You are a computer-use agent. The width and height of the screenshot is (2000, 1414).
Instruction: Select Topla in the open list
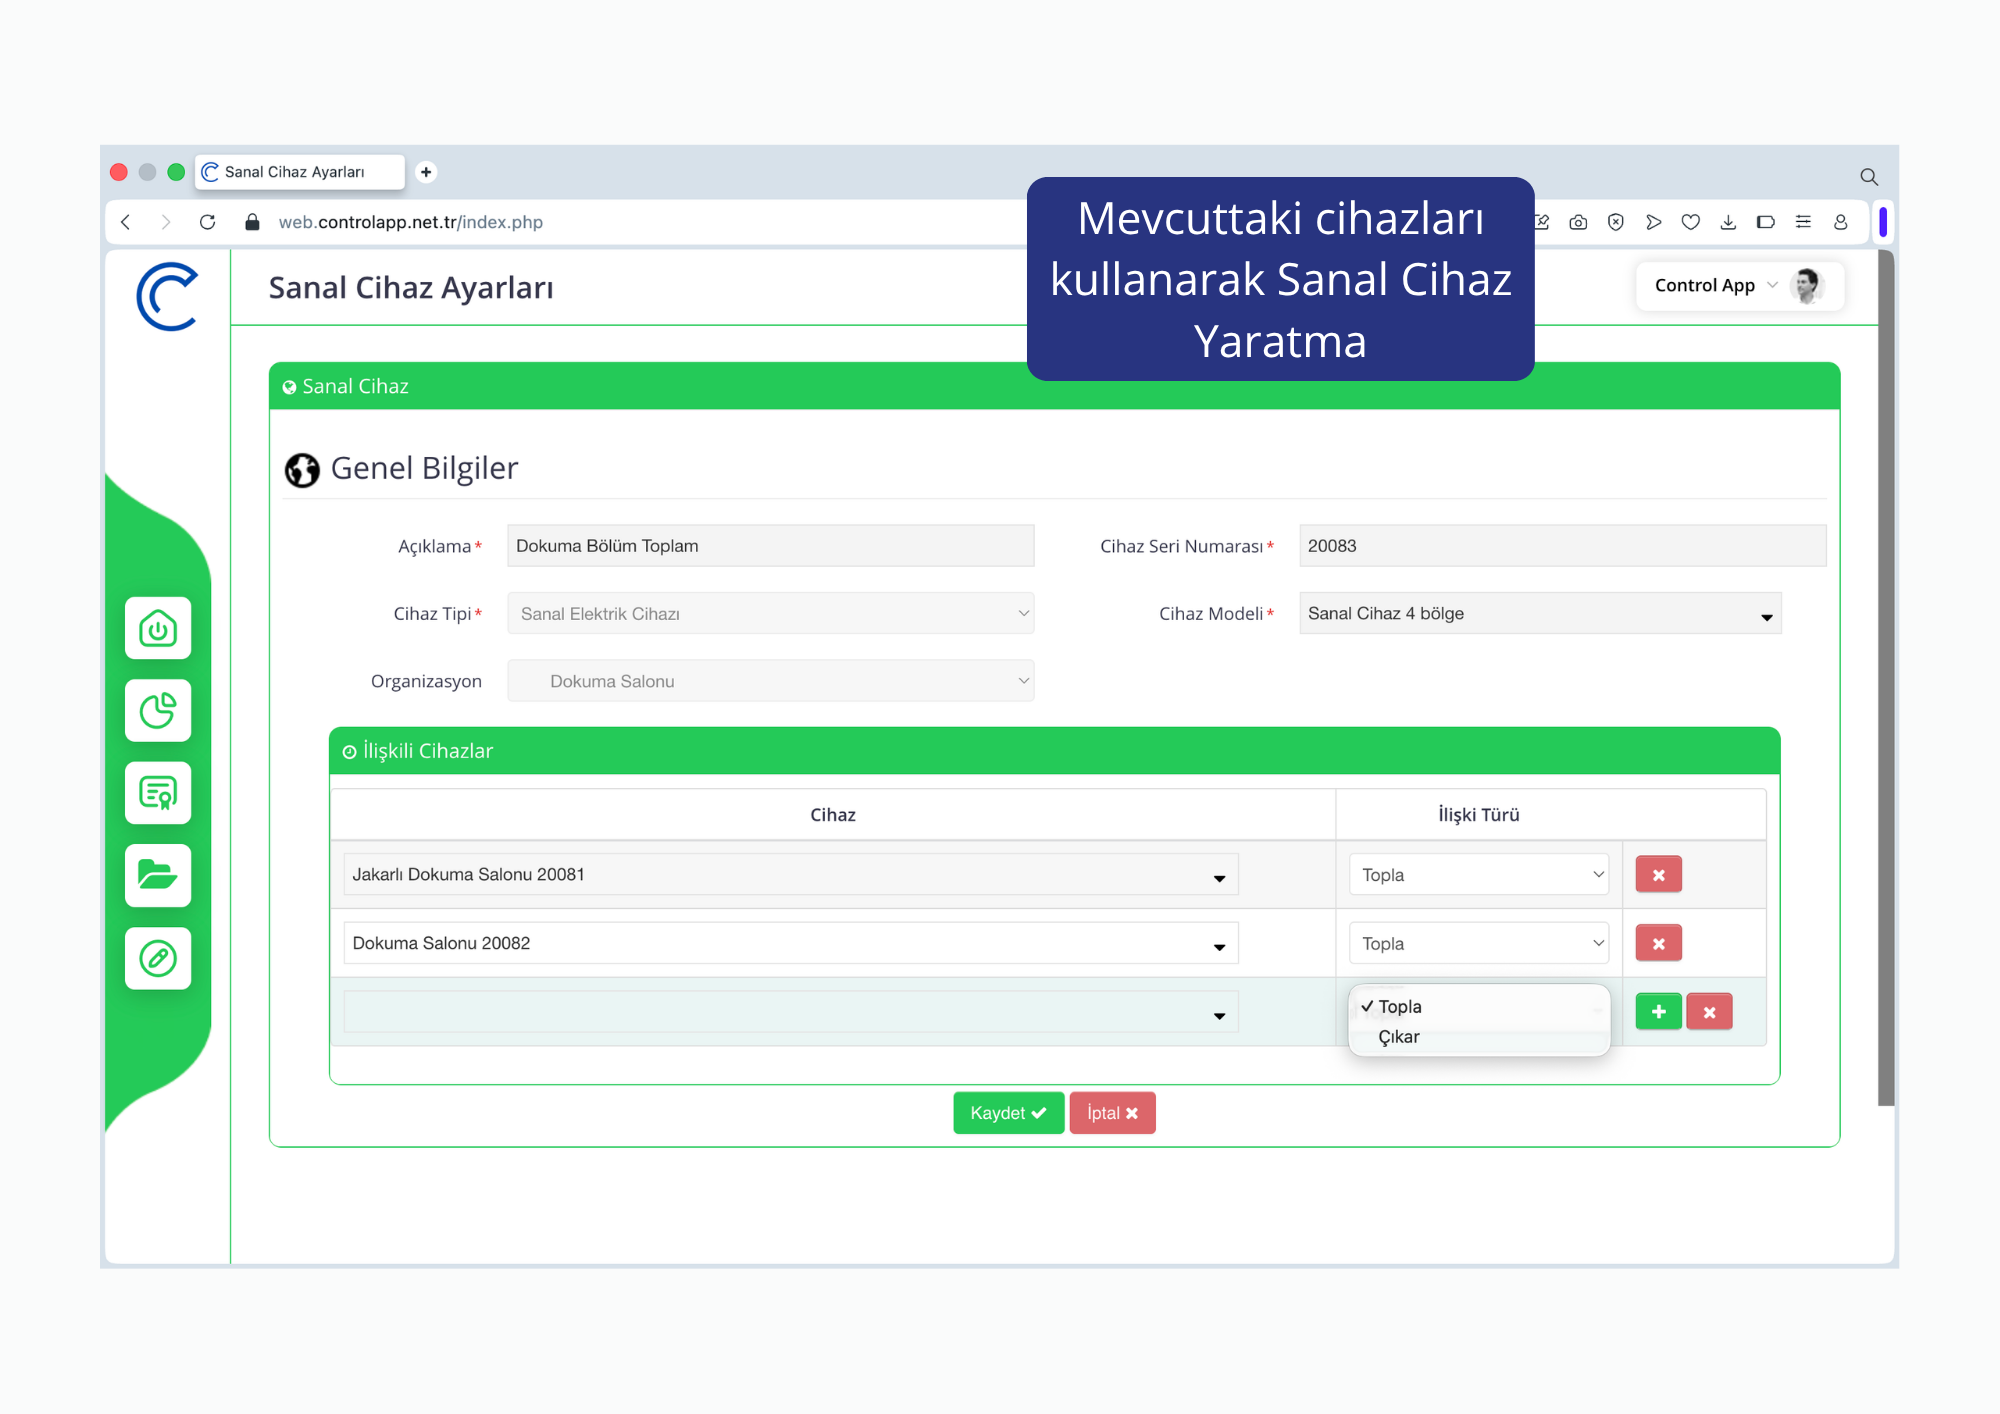pyautogui.click(x=1478, y=1007)
